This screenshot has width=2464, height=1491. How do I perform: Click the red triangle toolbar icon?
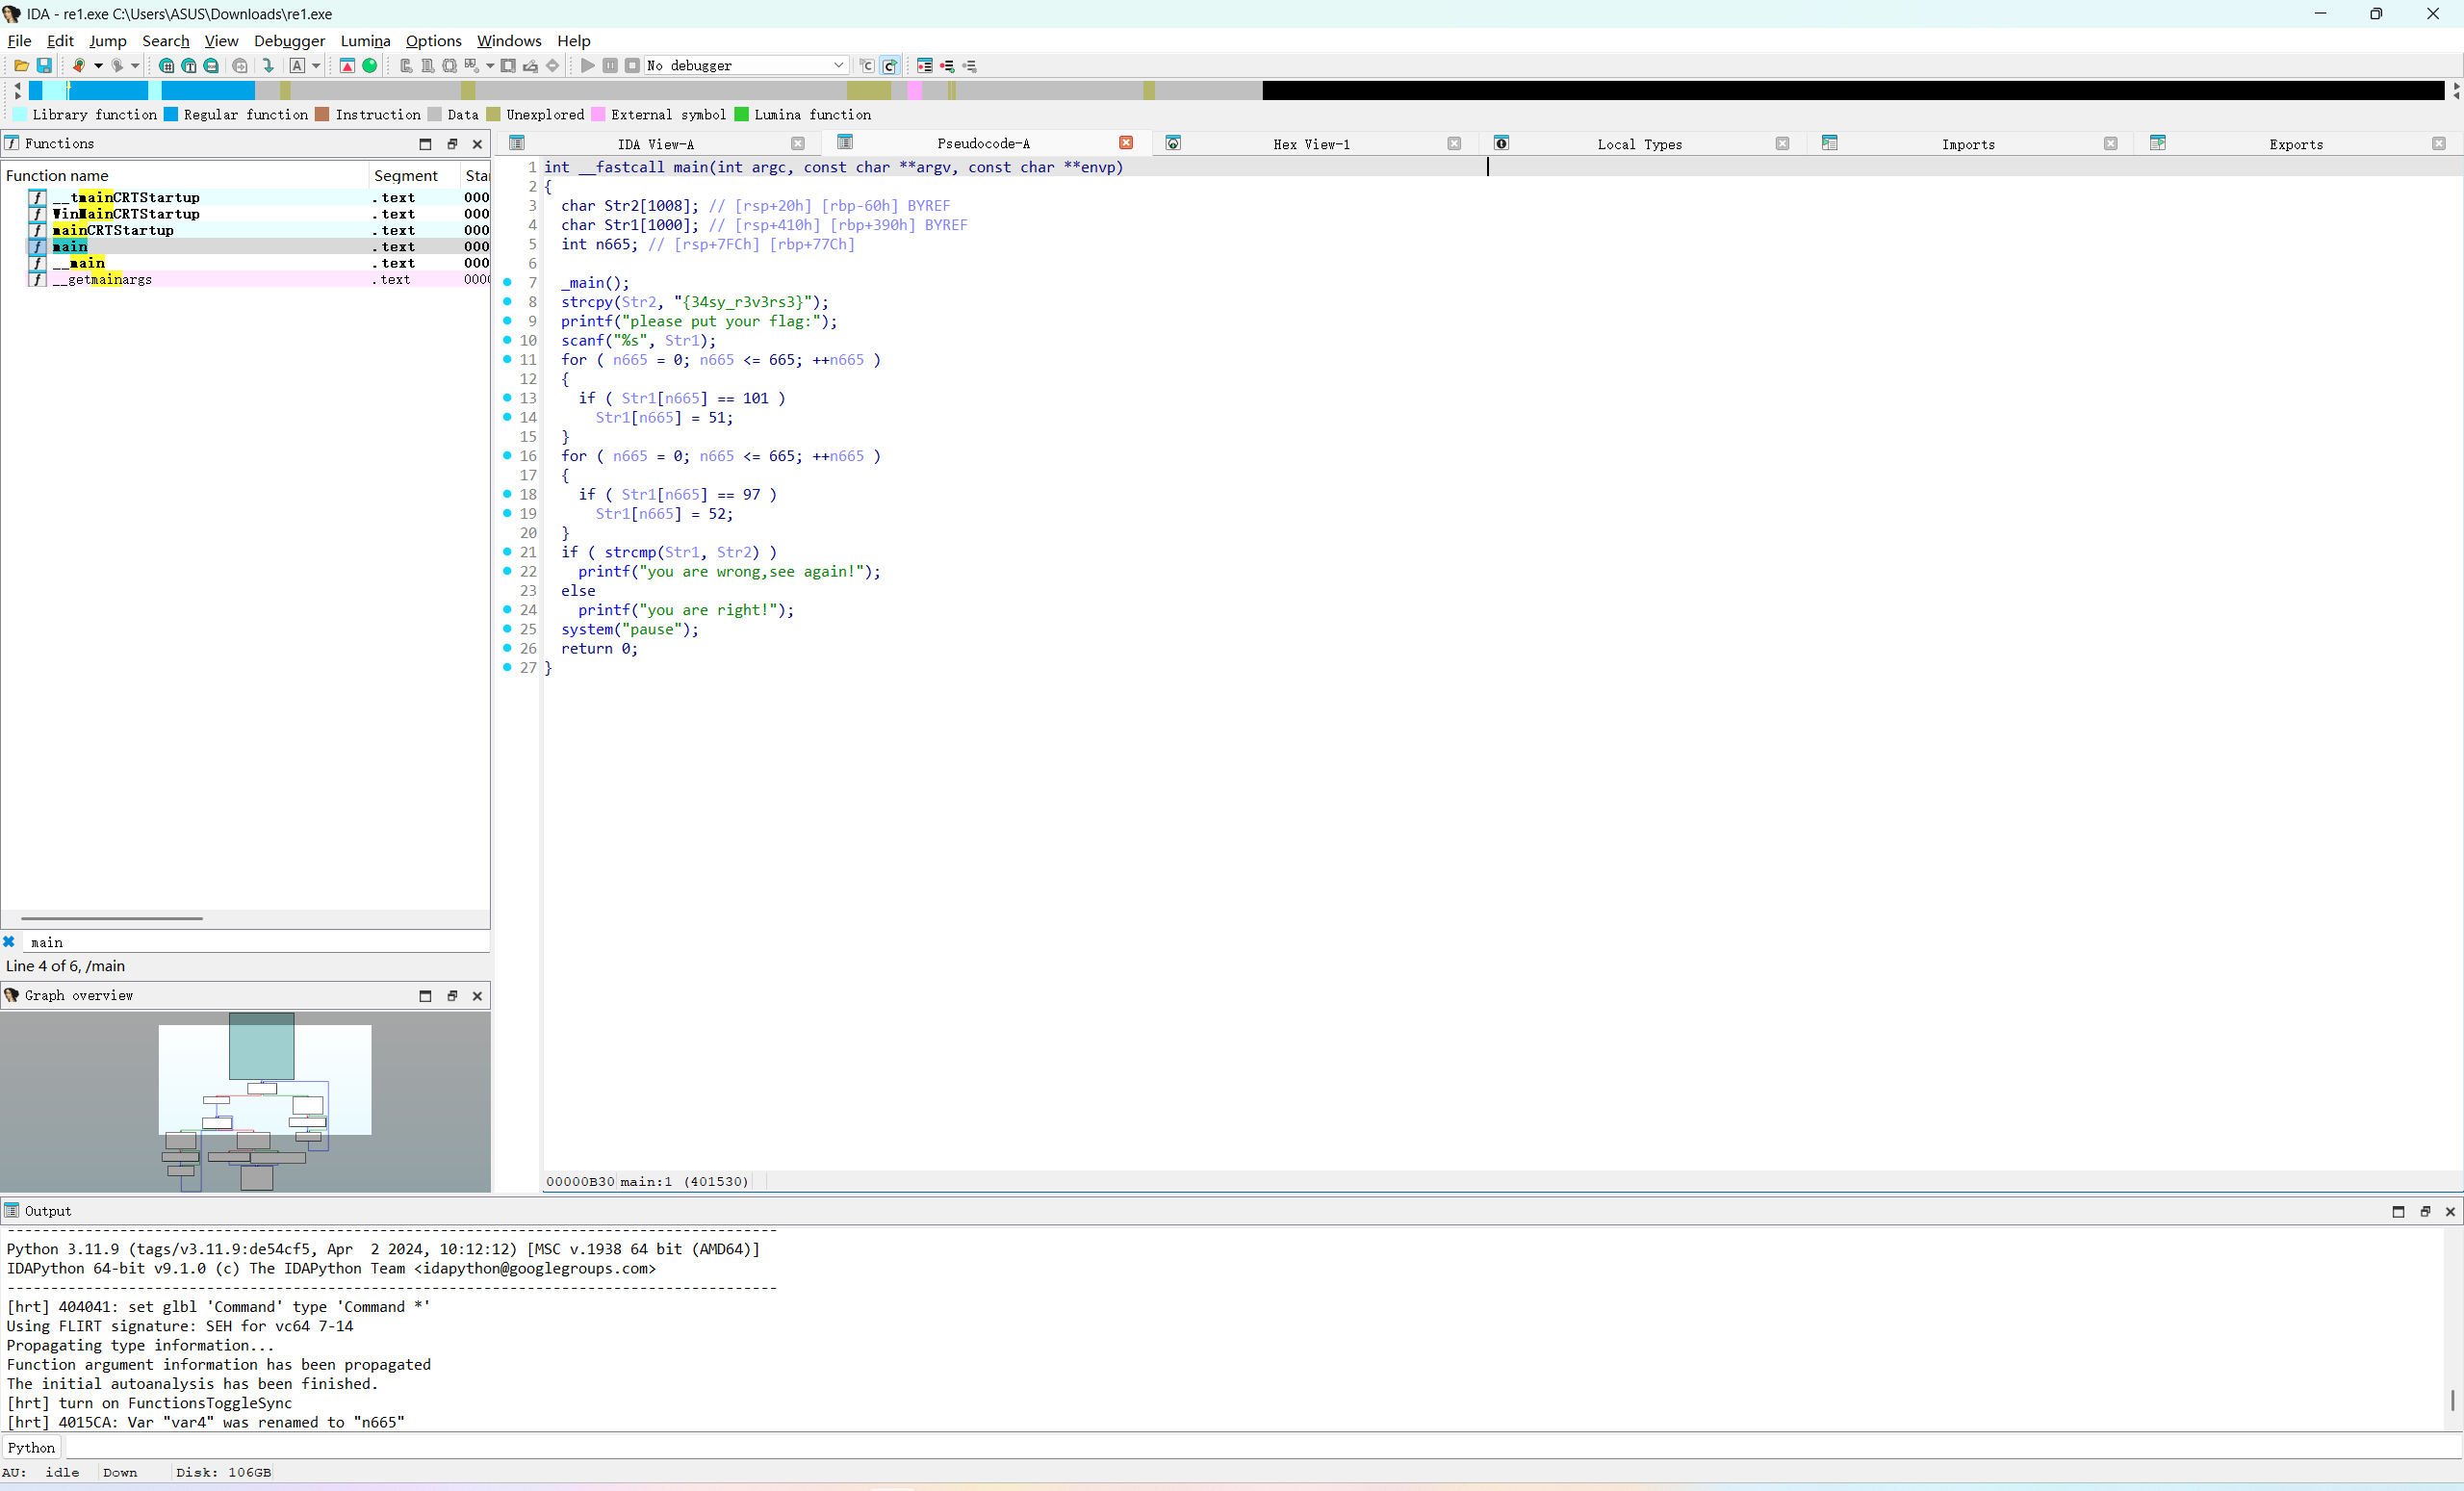pyautogui.click(x=347, y=66)
